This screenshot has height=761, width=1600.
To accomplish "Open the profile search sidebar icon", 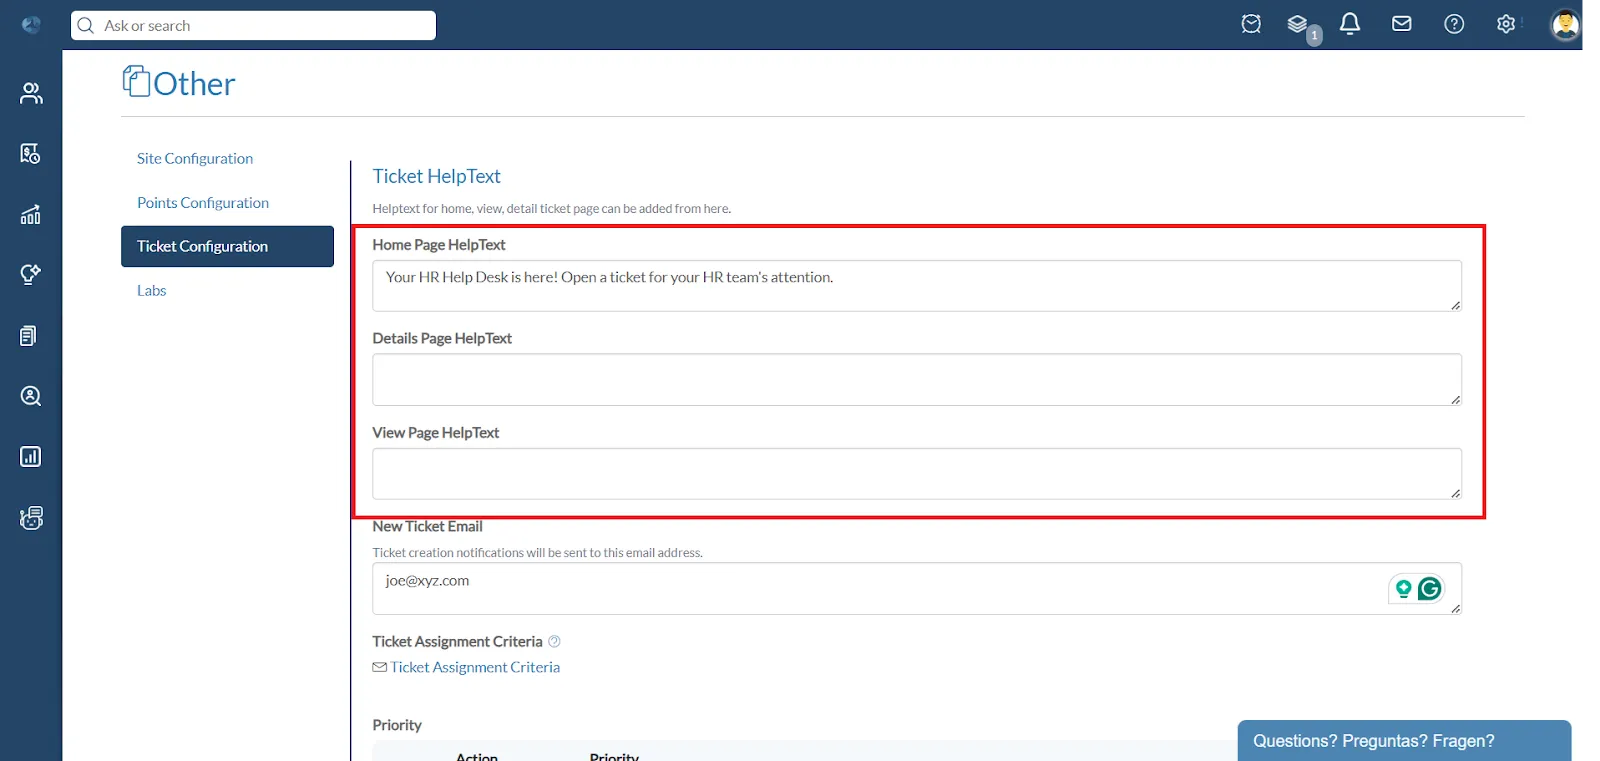I will click(31, 396).
